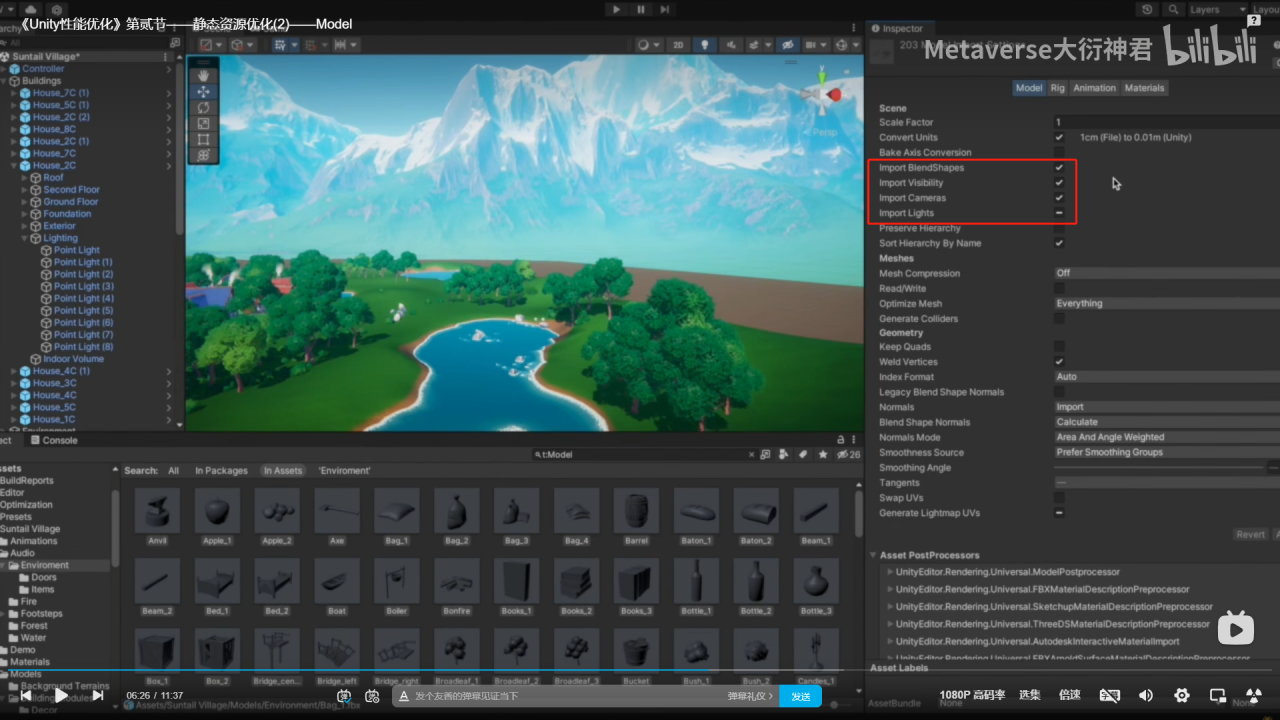The height and width of the screenshot is (720, 1280).
Task: Toggle scene lighting bulb icon
Action: (705, 45)
